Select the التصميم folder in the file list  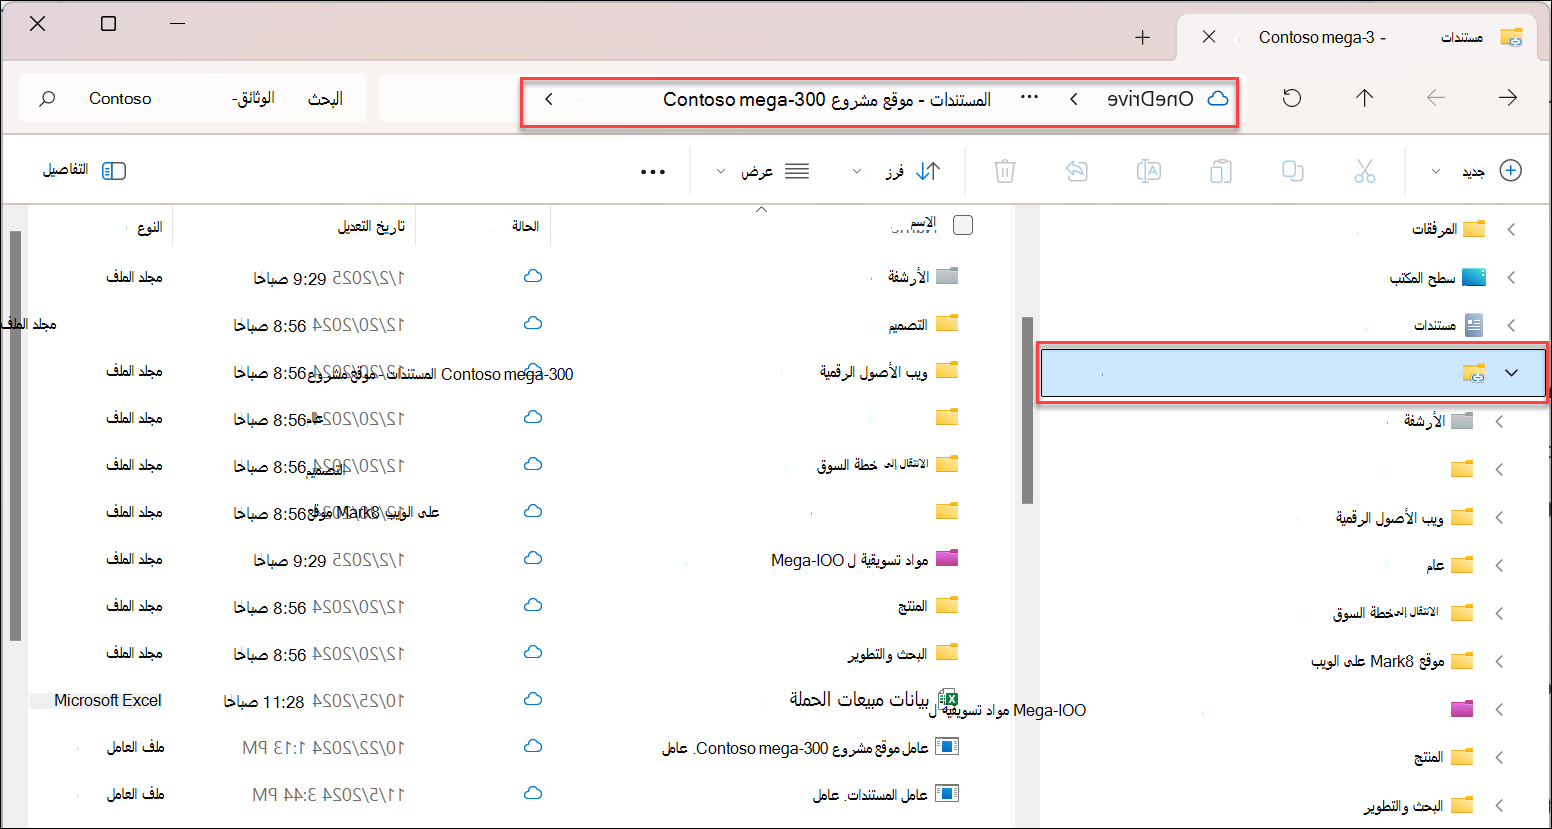[x=923, y=324]
